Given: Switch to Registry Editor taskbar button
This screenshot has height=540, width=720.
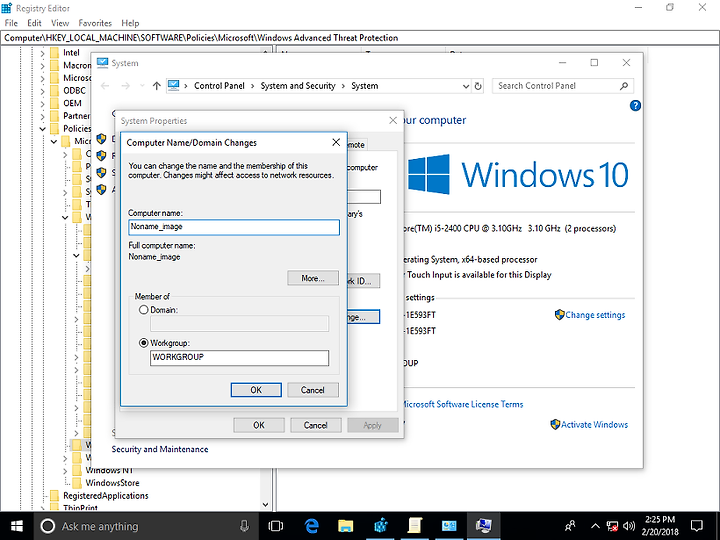Looking at the screenshot, I should click(x=381, y=526).
